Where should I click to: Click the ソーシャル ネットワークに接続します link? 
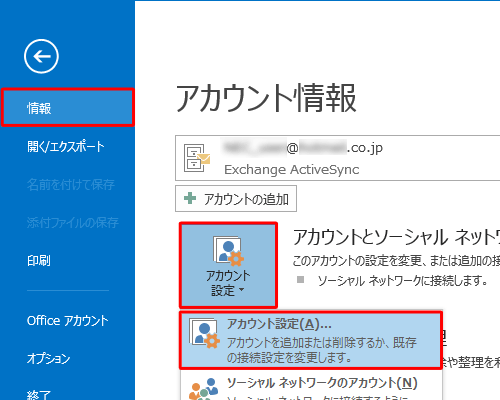pyautogui.click(x=402, y=281)
